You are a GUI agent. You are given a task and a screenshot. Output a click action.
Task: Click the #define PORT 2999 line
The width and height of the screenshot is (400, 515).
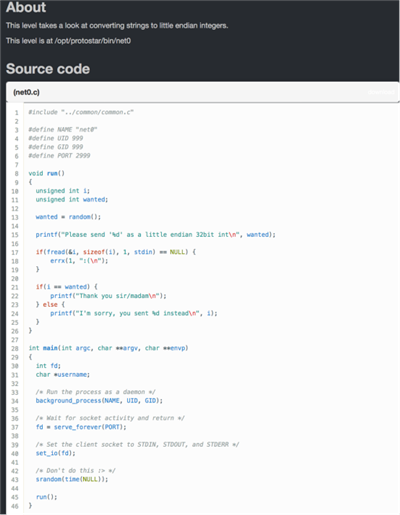(x=59, y=156)
